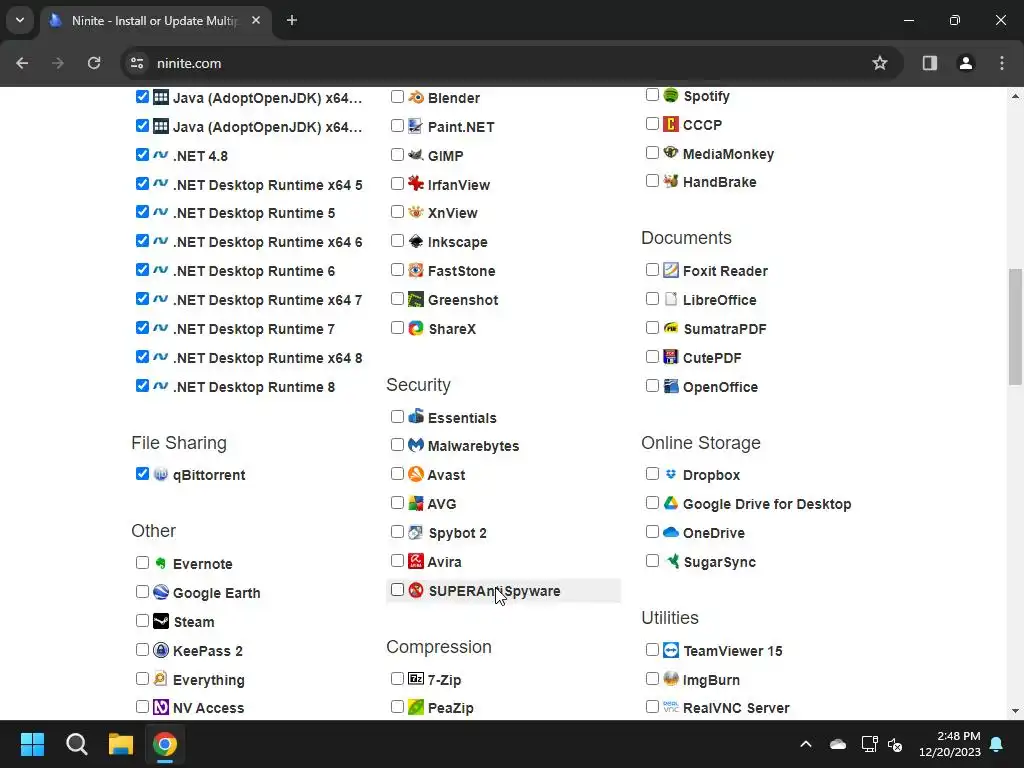This screenshot has height=768, width=1024.
Task: Click the KeePass 2 lock icon
Action: (161, 650)
